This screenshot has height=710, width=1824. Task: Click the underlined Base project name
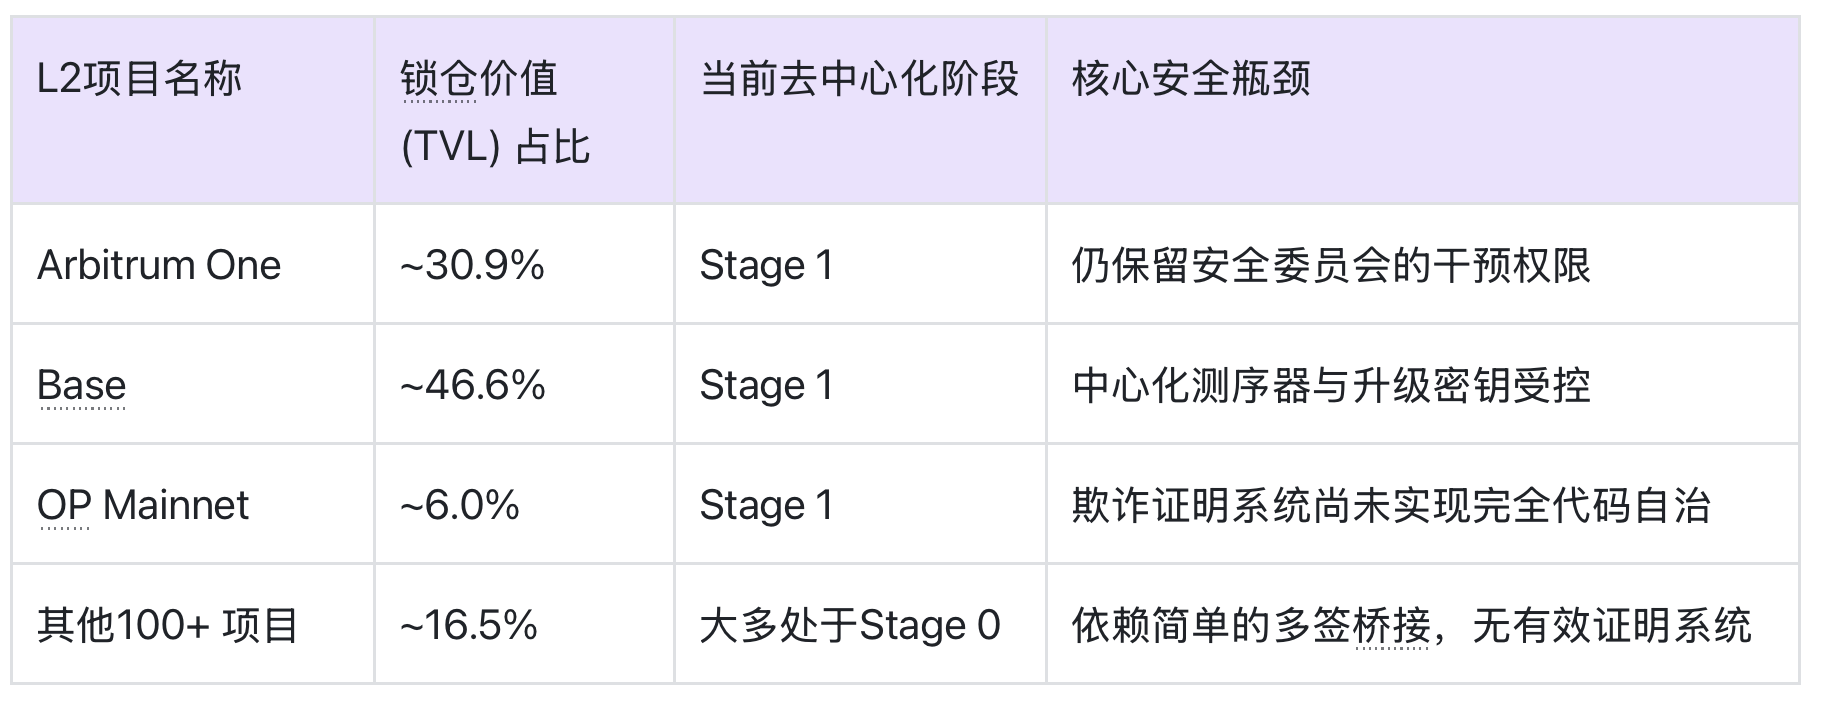(82, 385)
